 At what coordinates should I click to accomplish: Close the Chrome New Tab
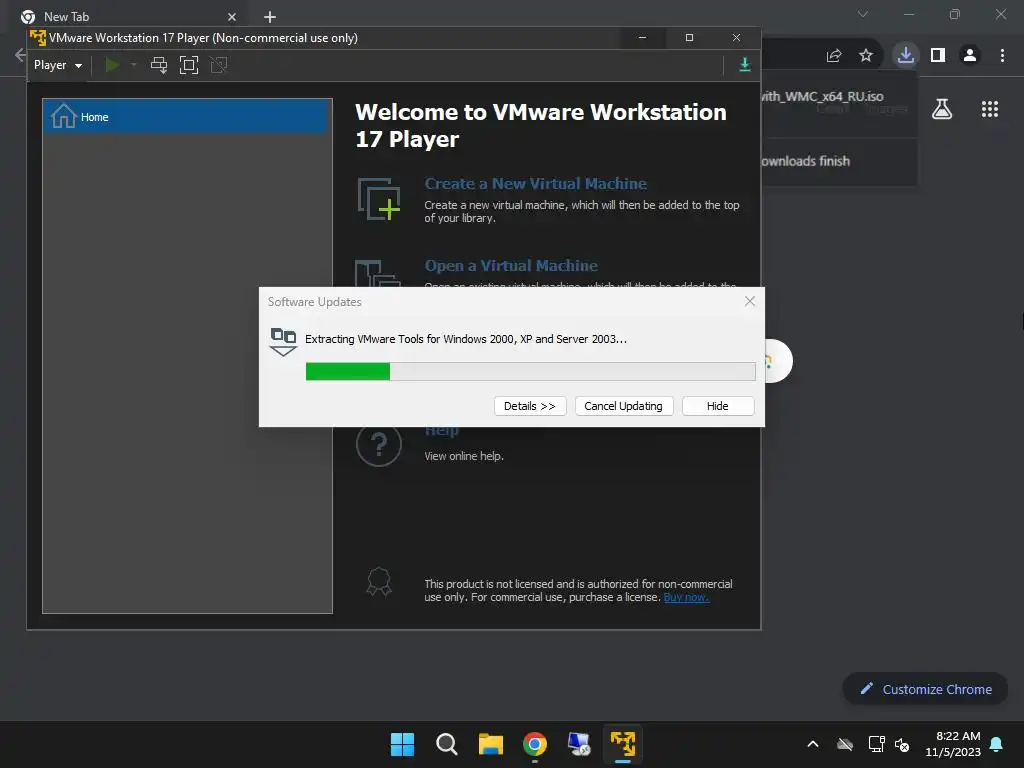[x=232, y=17]
